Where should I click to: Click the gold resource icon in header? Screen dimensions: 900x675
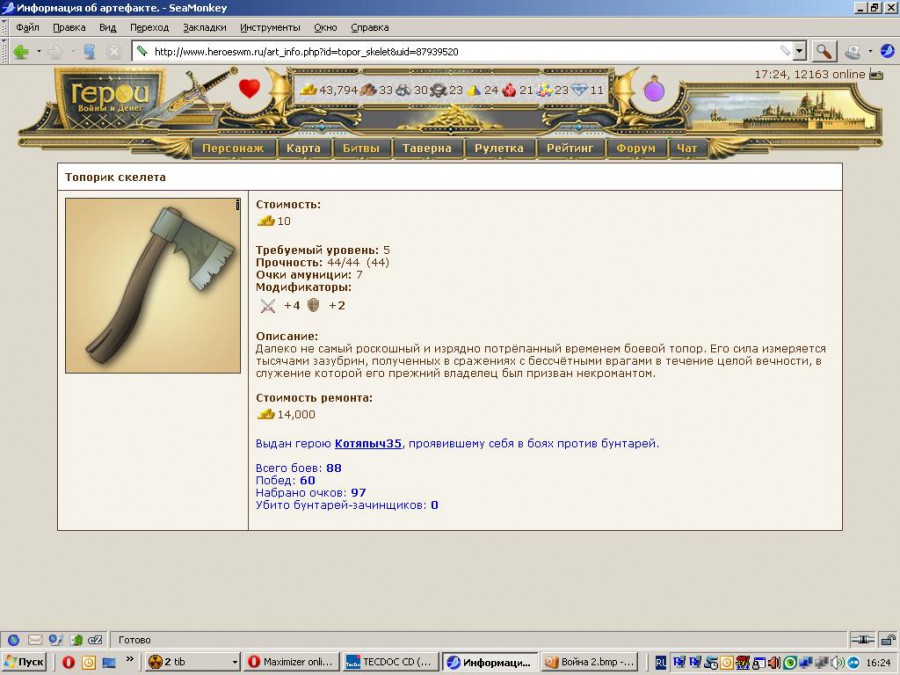309,90
